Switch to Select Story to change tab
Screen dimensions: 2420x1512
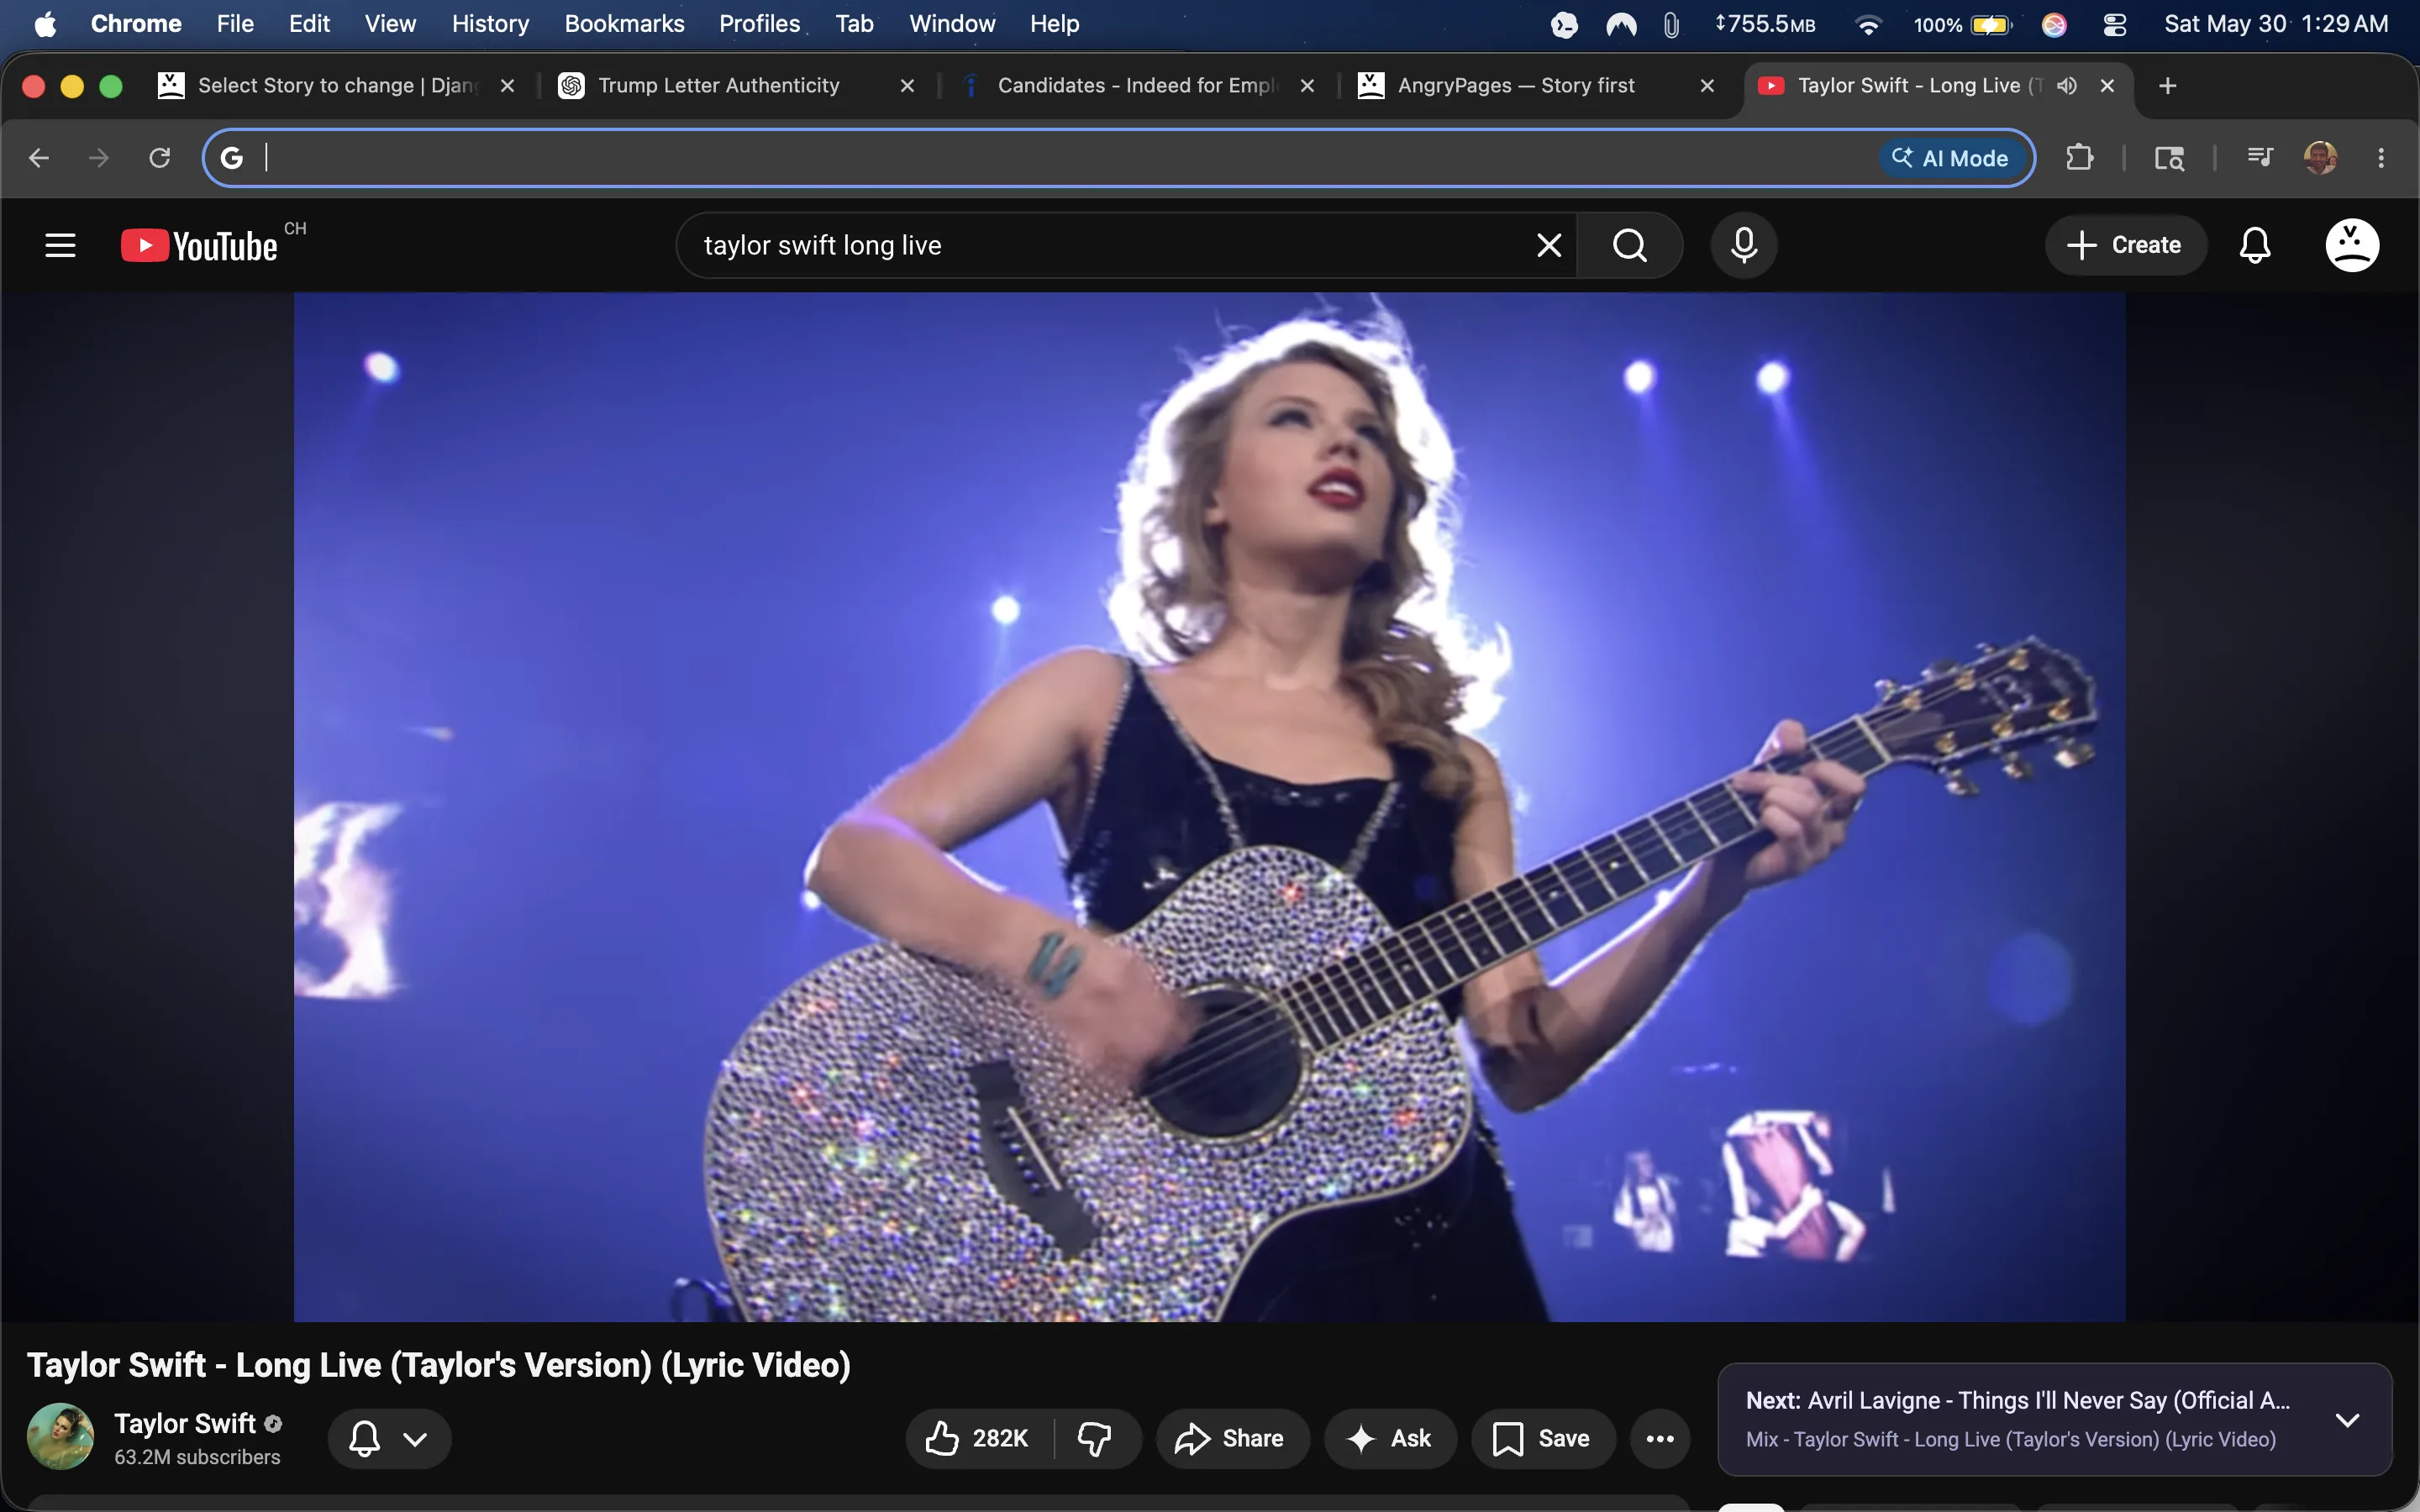336,86
